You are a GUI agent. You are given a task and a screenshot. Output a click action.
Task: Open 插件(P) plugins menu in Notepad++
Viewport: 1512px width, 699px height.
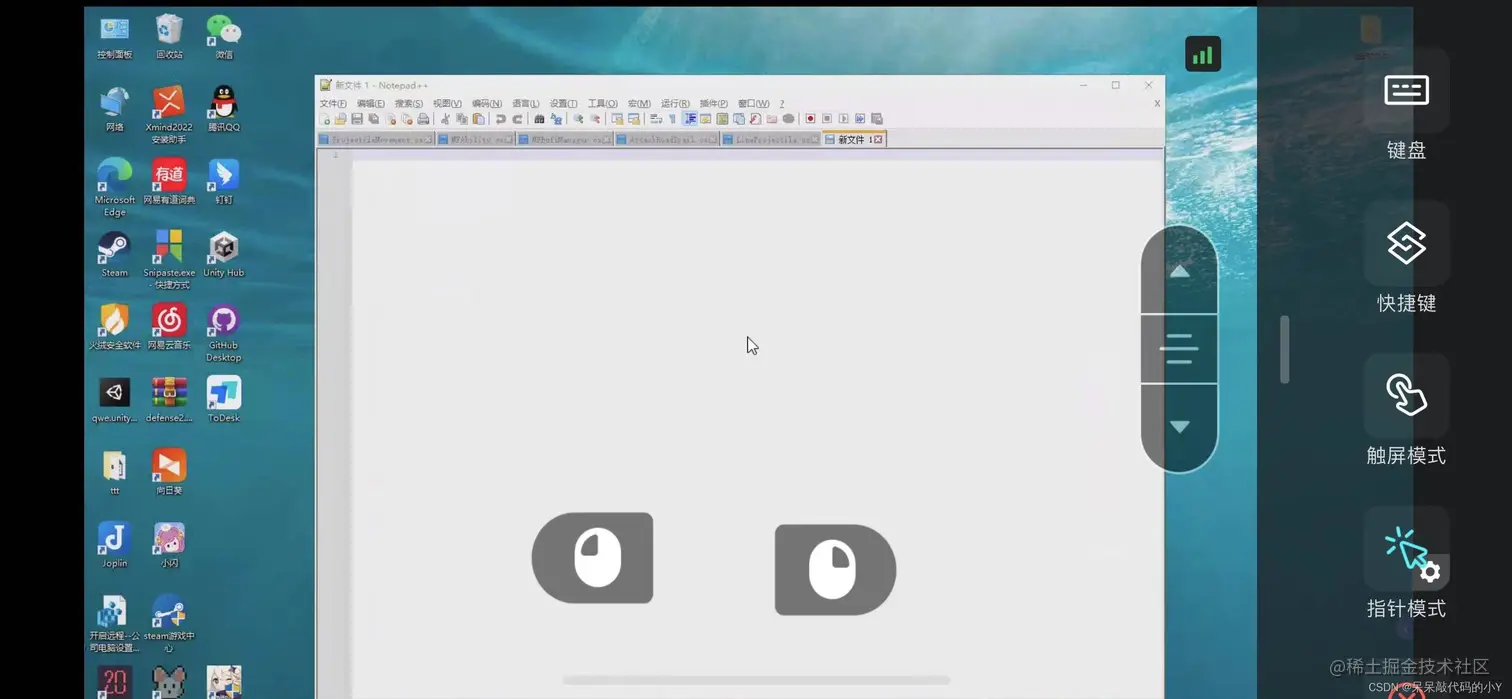point(714,104)
